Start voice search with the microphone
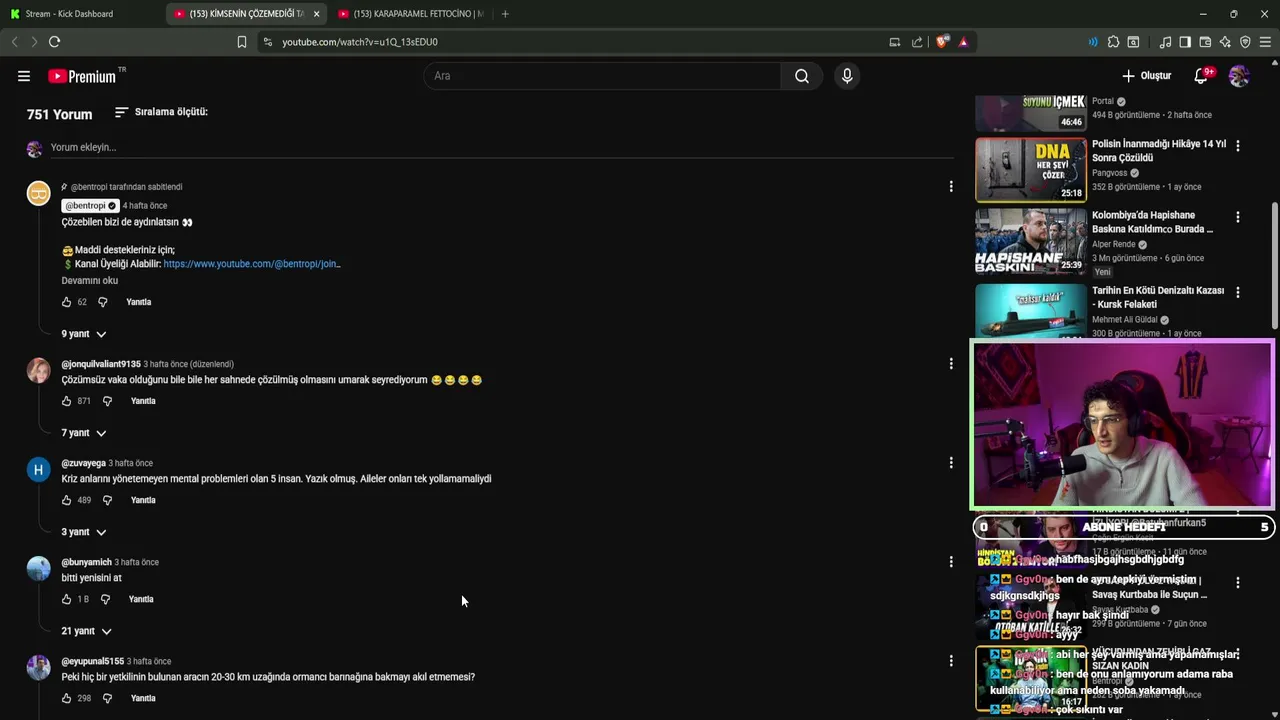 click(x=847, y=76)
